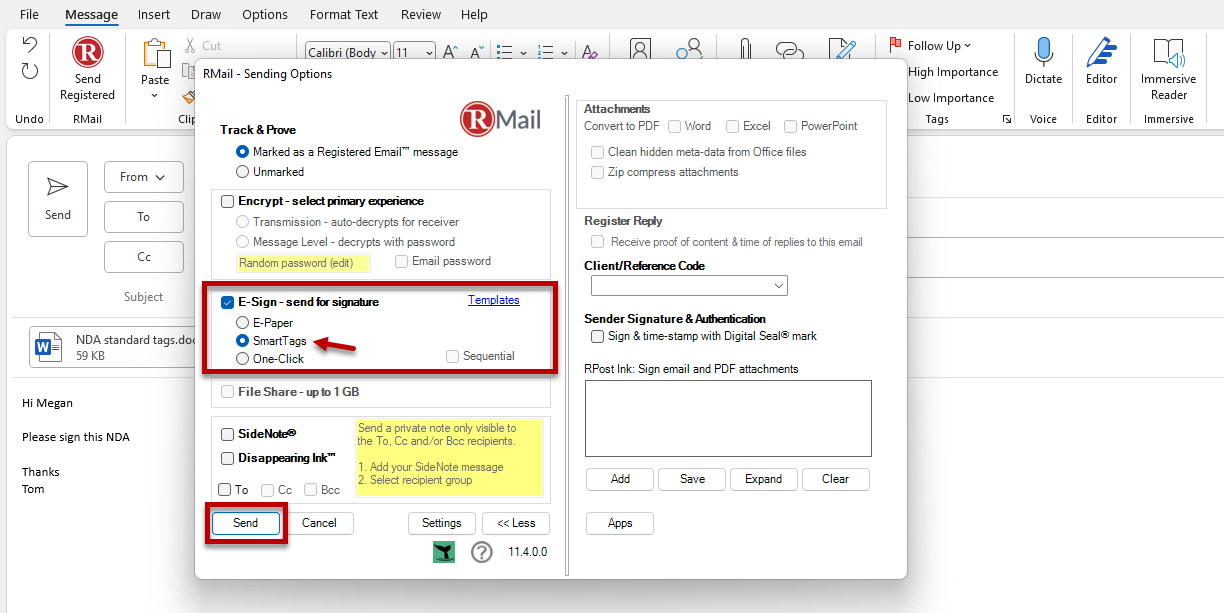Image resolution: width=1224 pixels, height=613 pixels.
Task: Select Marked as a Registered Email radio
Action: coord(242,152)
